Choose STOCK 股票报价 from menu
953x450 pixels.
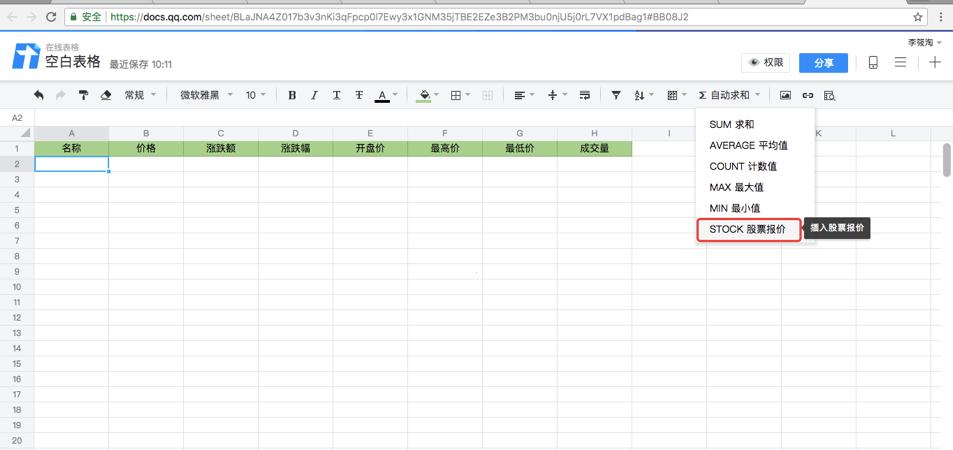pyautogui.click(x=748, y=230)
